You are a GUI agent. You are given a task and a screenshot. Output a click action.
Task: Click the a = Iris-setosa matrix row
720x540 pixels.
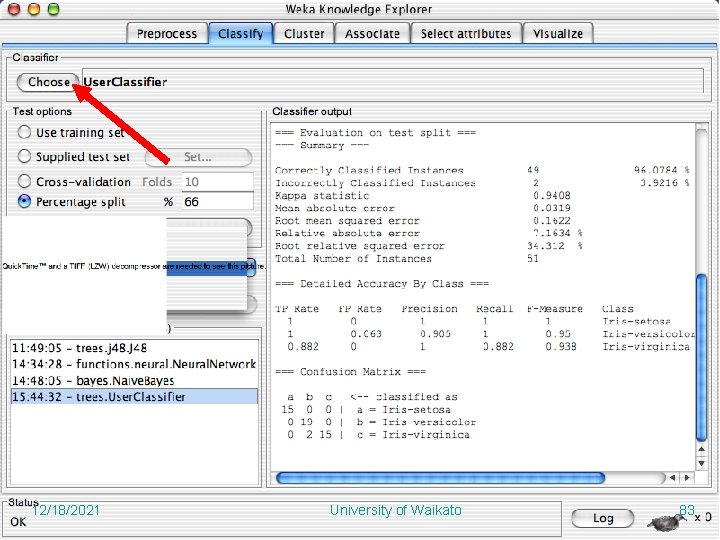(x=366, y=410)
